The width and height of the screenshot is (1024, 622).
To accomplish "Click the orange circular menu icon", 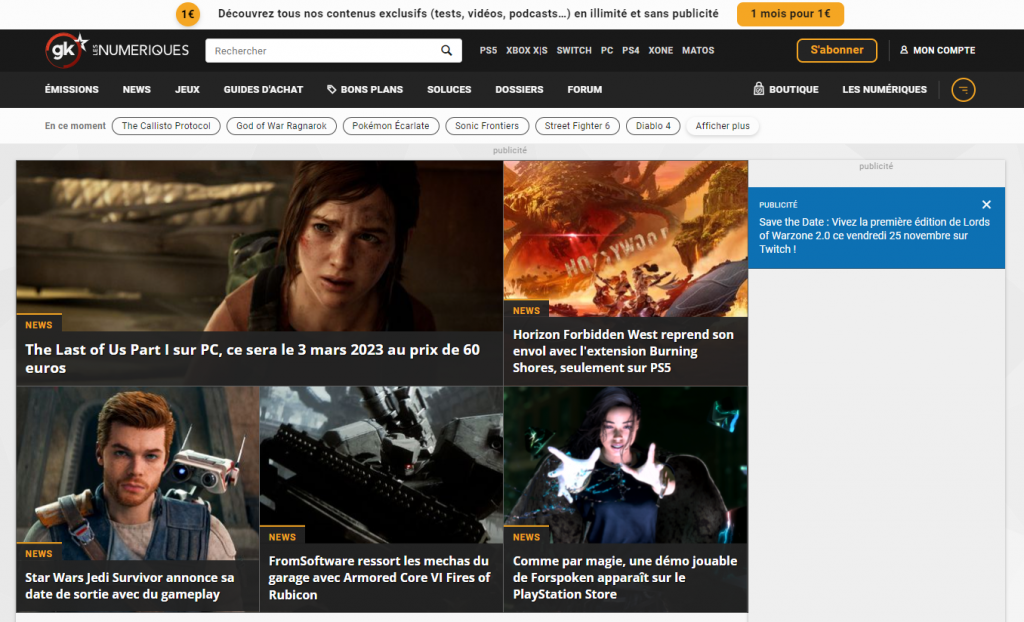I will click(963, 90).
